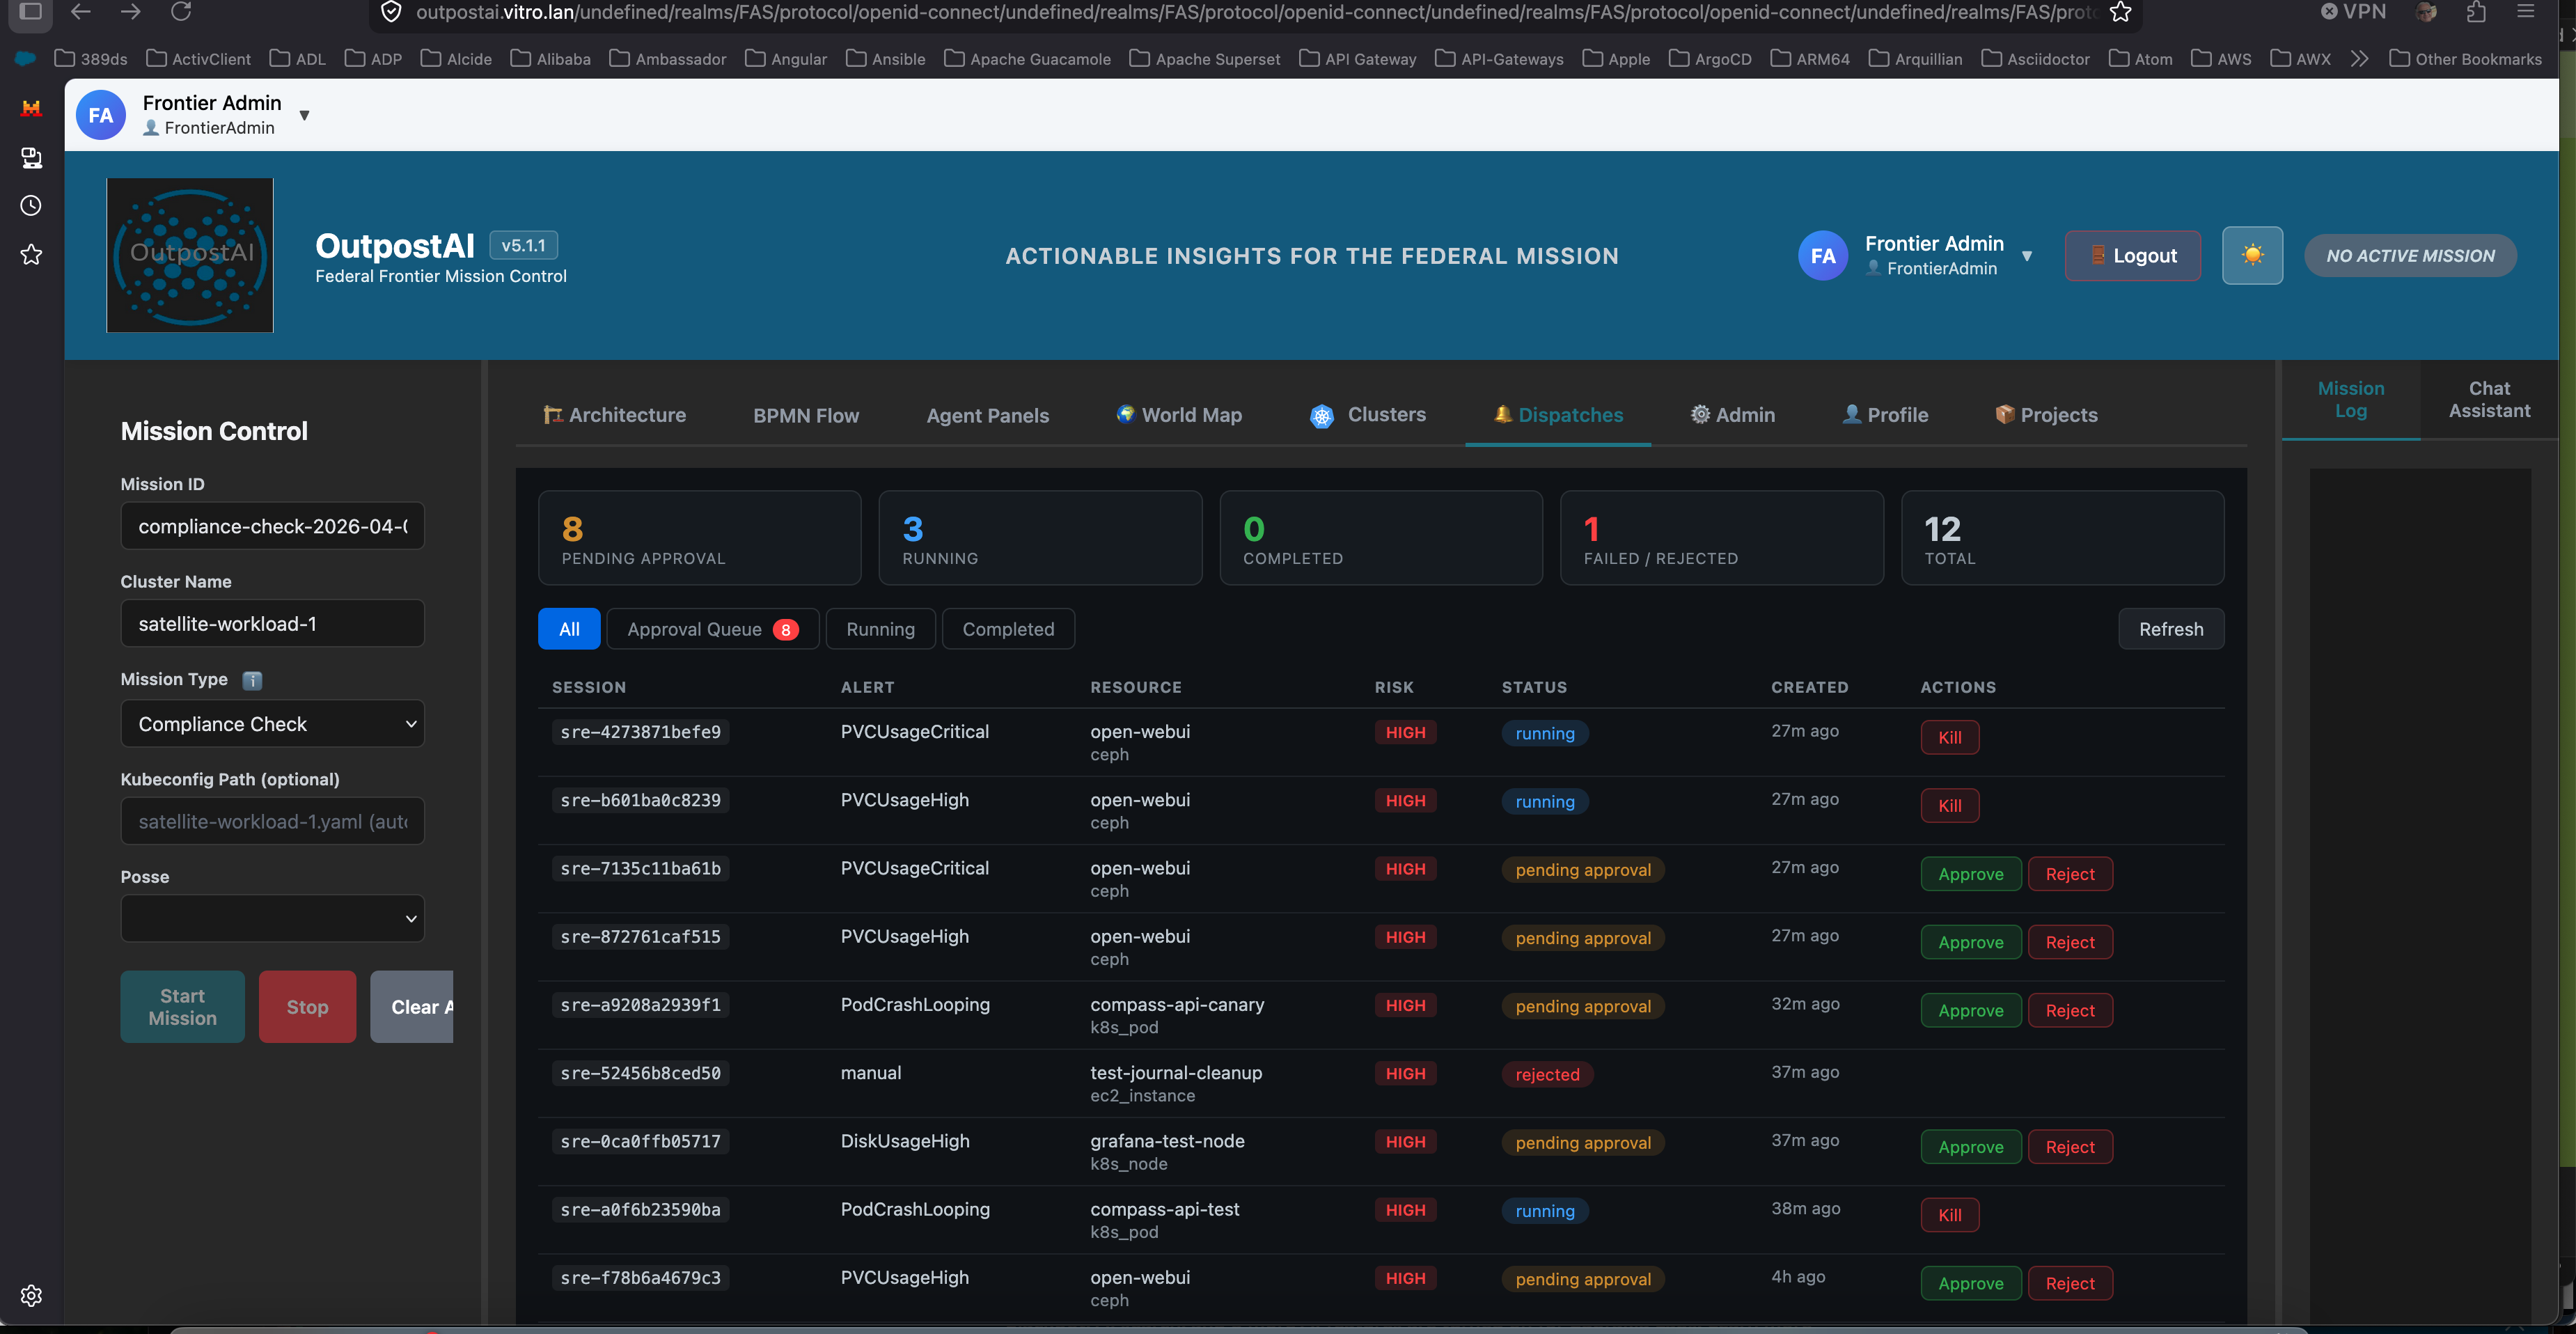Filter by Approval Queue

[x=712, y=629]
